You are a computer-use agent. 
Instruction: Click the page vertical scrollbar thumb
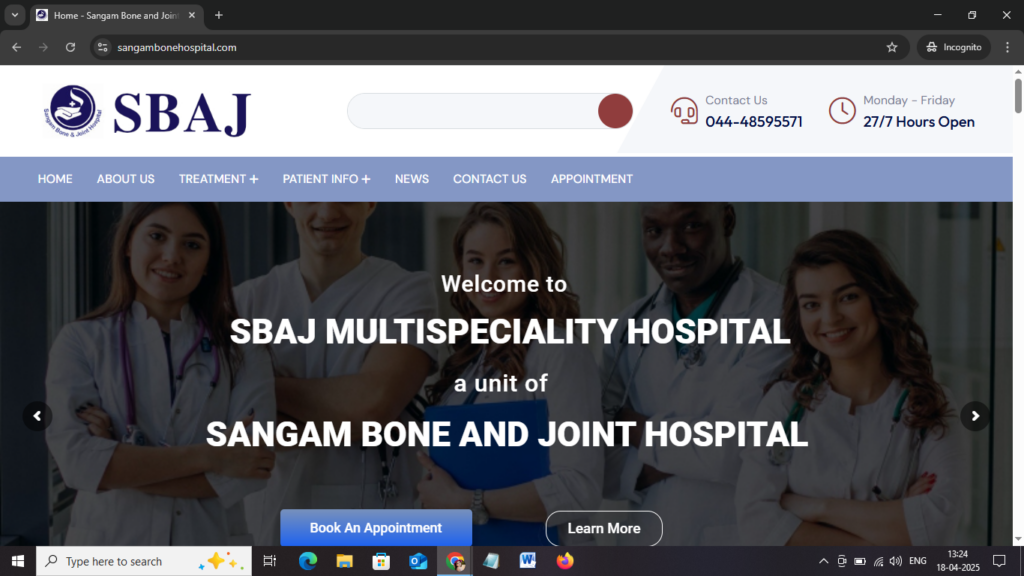(x=1018, y=95)
